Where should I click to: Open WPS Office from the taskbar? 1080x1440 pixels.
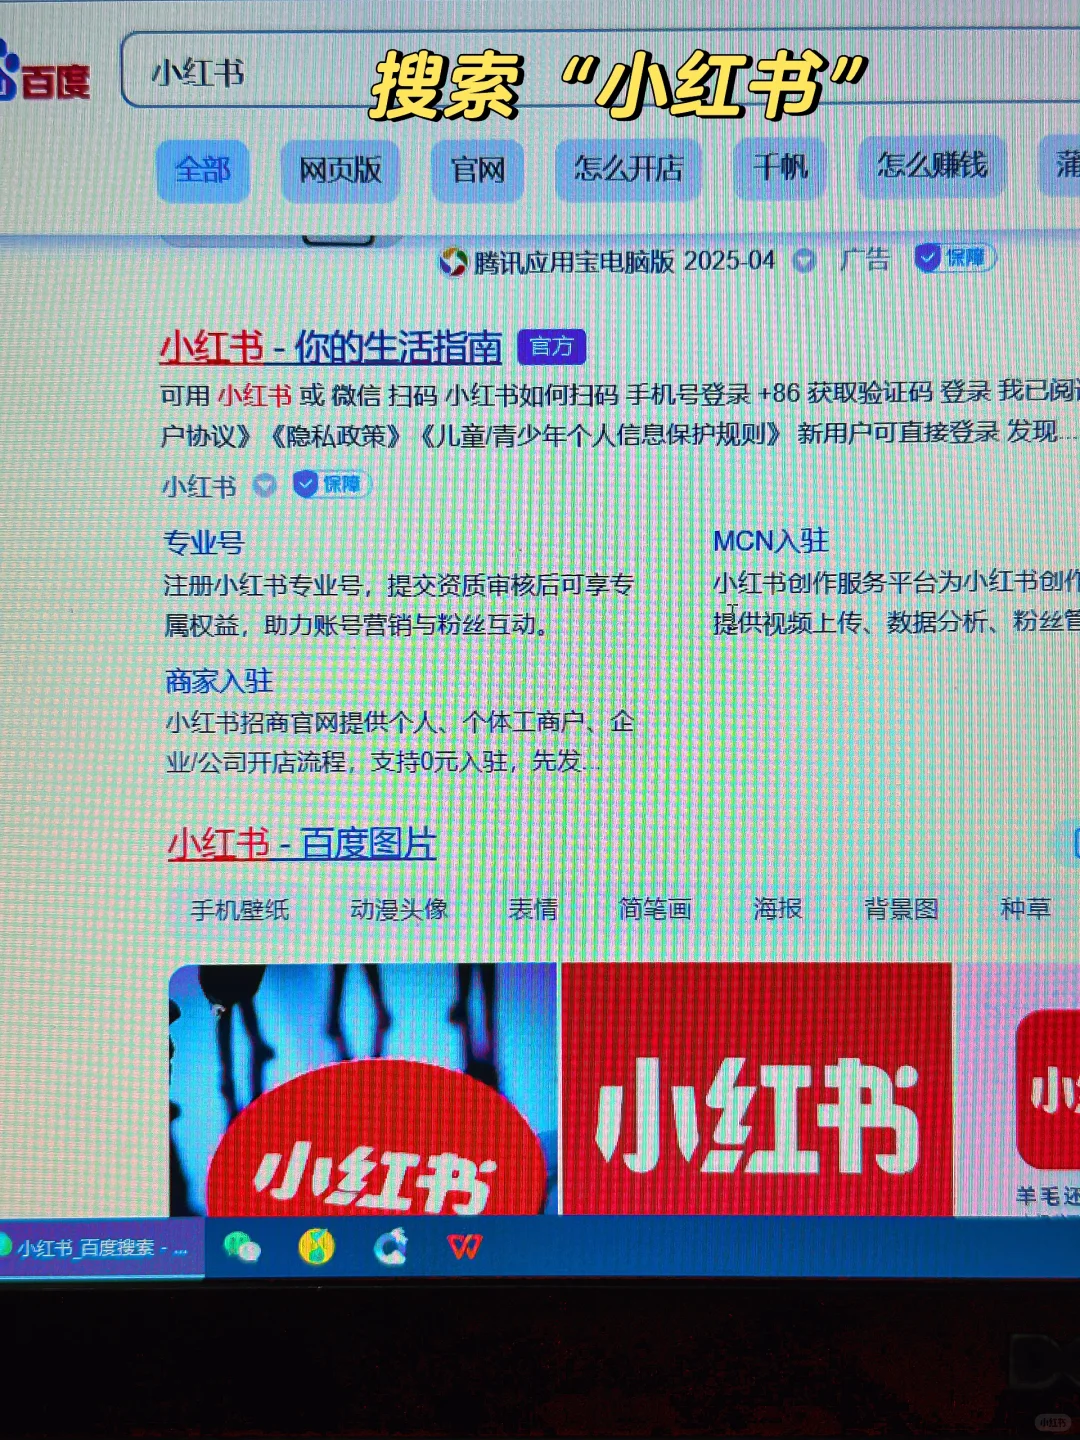tap(464, 1246)
